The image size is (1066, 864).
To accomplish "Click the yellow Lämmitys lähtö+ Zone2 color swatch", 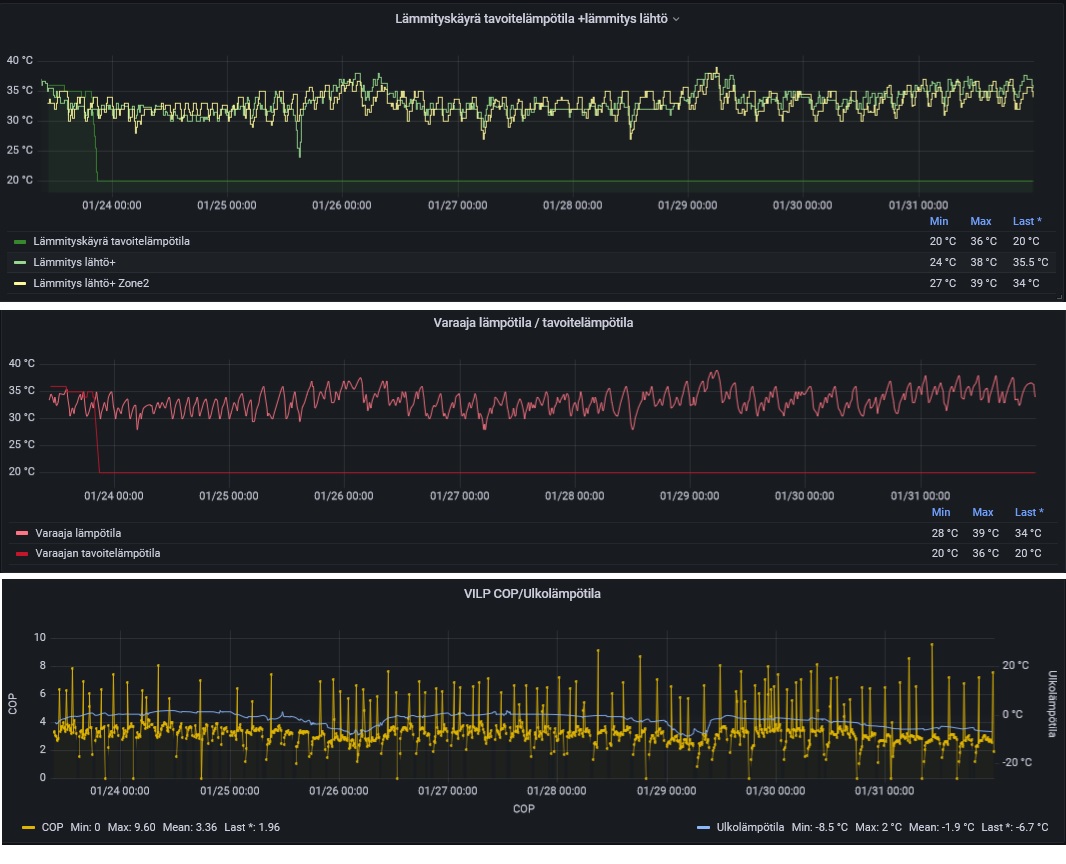I will pyautogui.click(x=21, y=284).
